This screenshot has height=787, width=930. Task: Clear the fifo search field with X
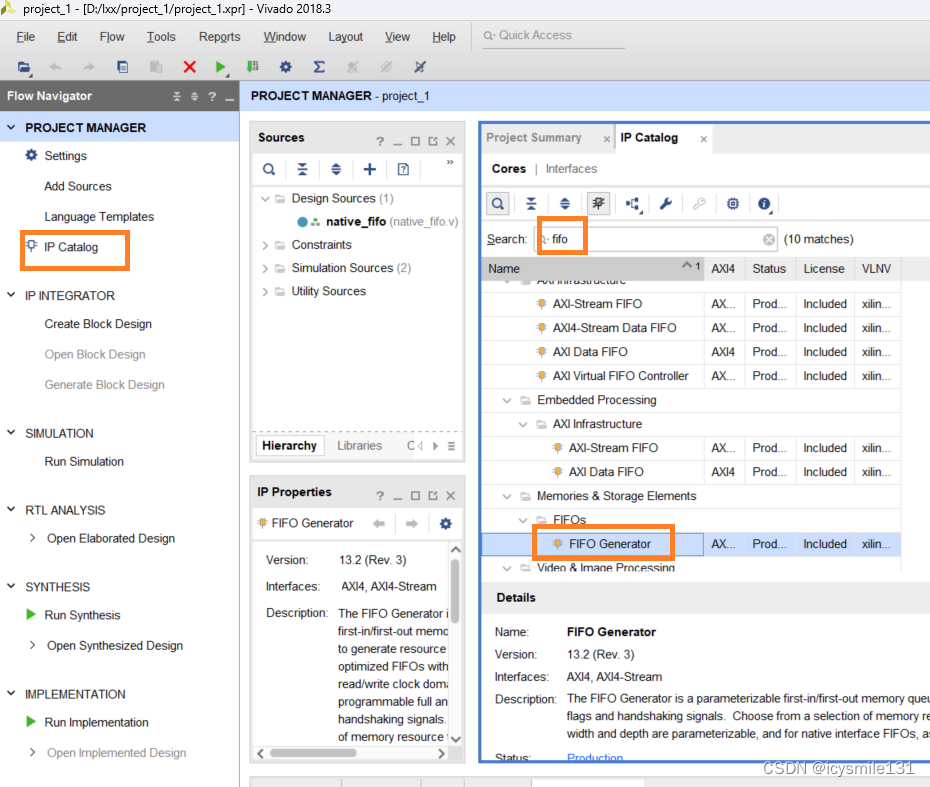[769, 240]
